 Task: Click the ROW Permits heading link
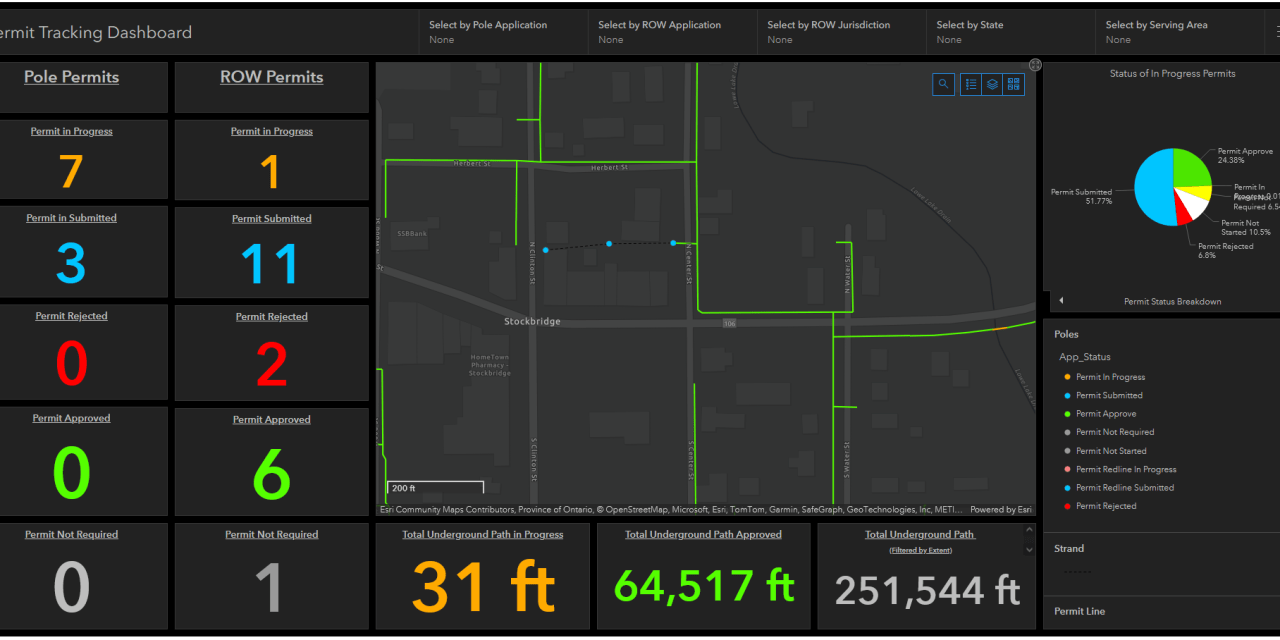[271, 77]
